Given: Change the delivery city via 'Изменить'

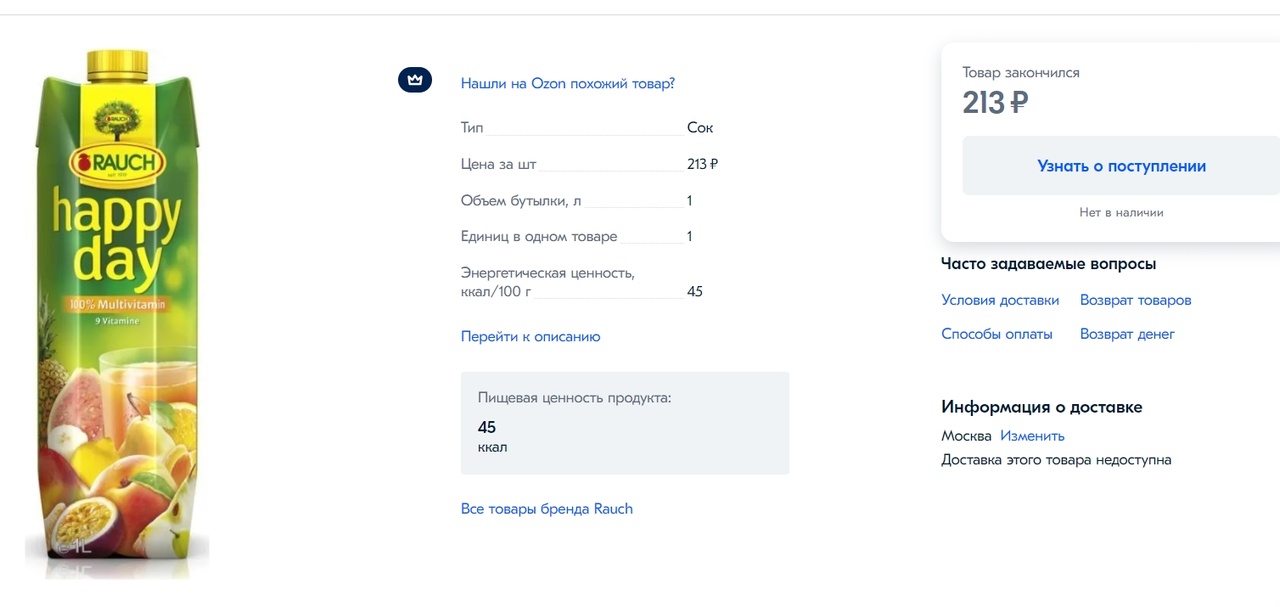Looking at the screenshot, I should coord(1032,436).
